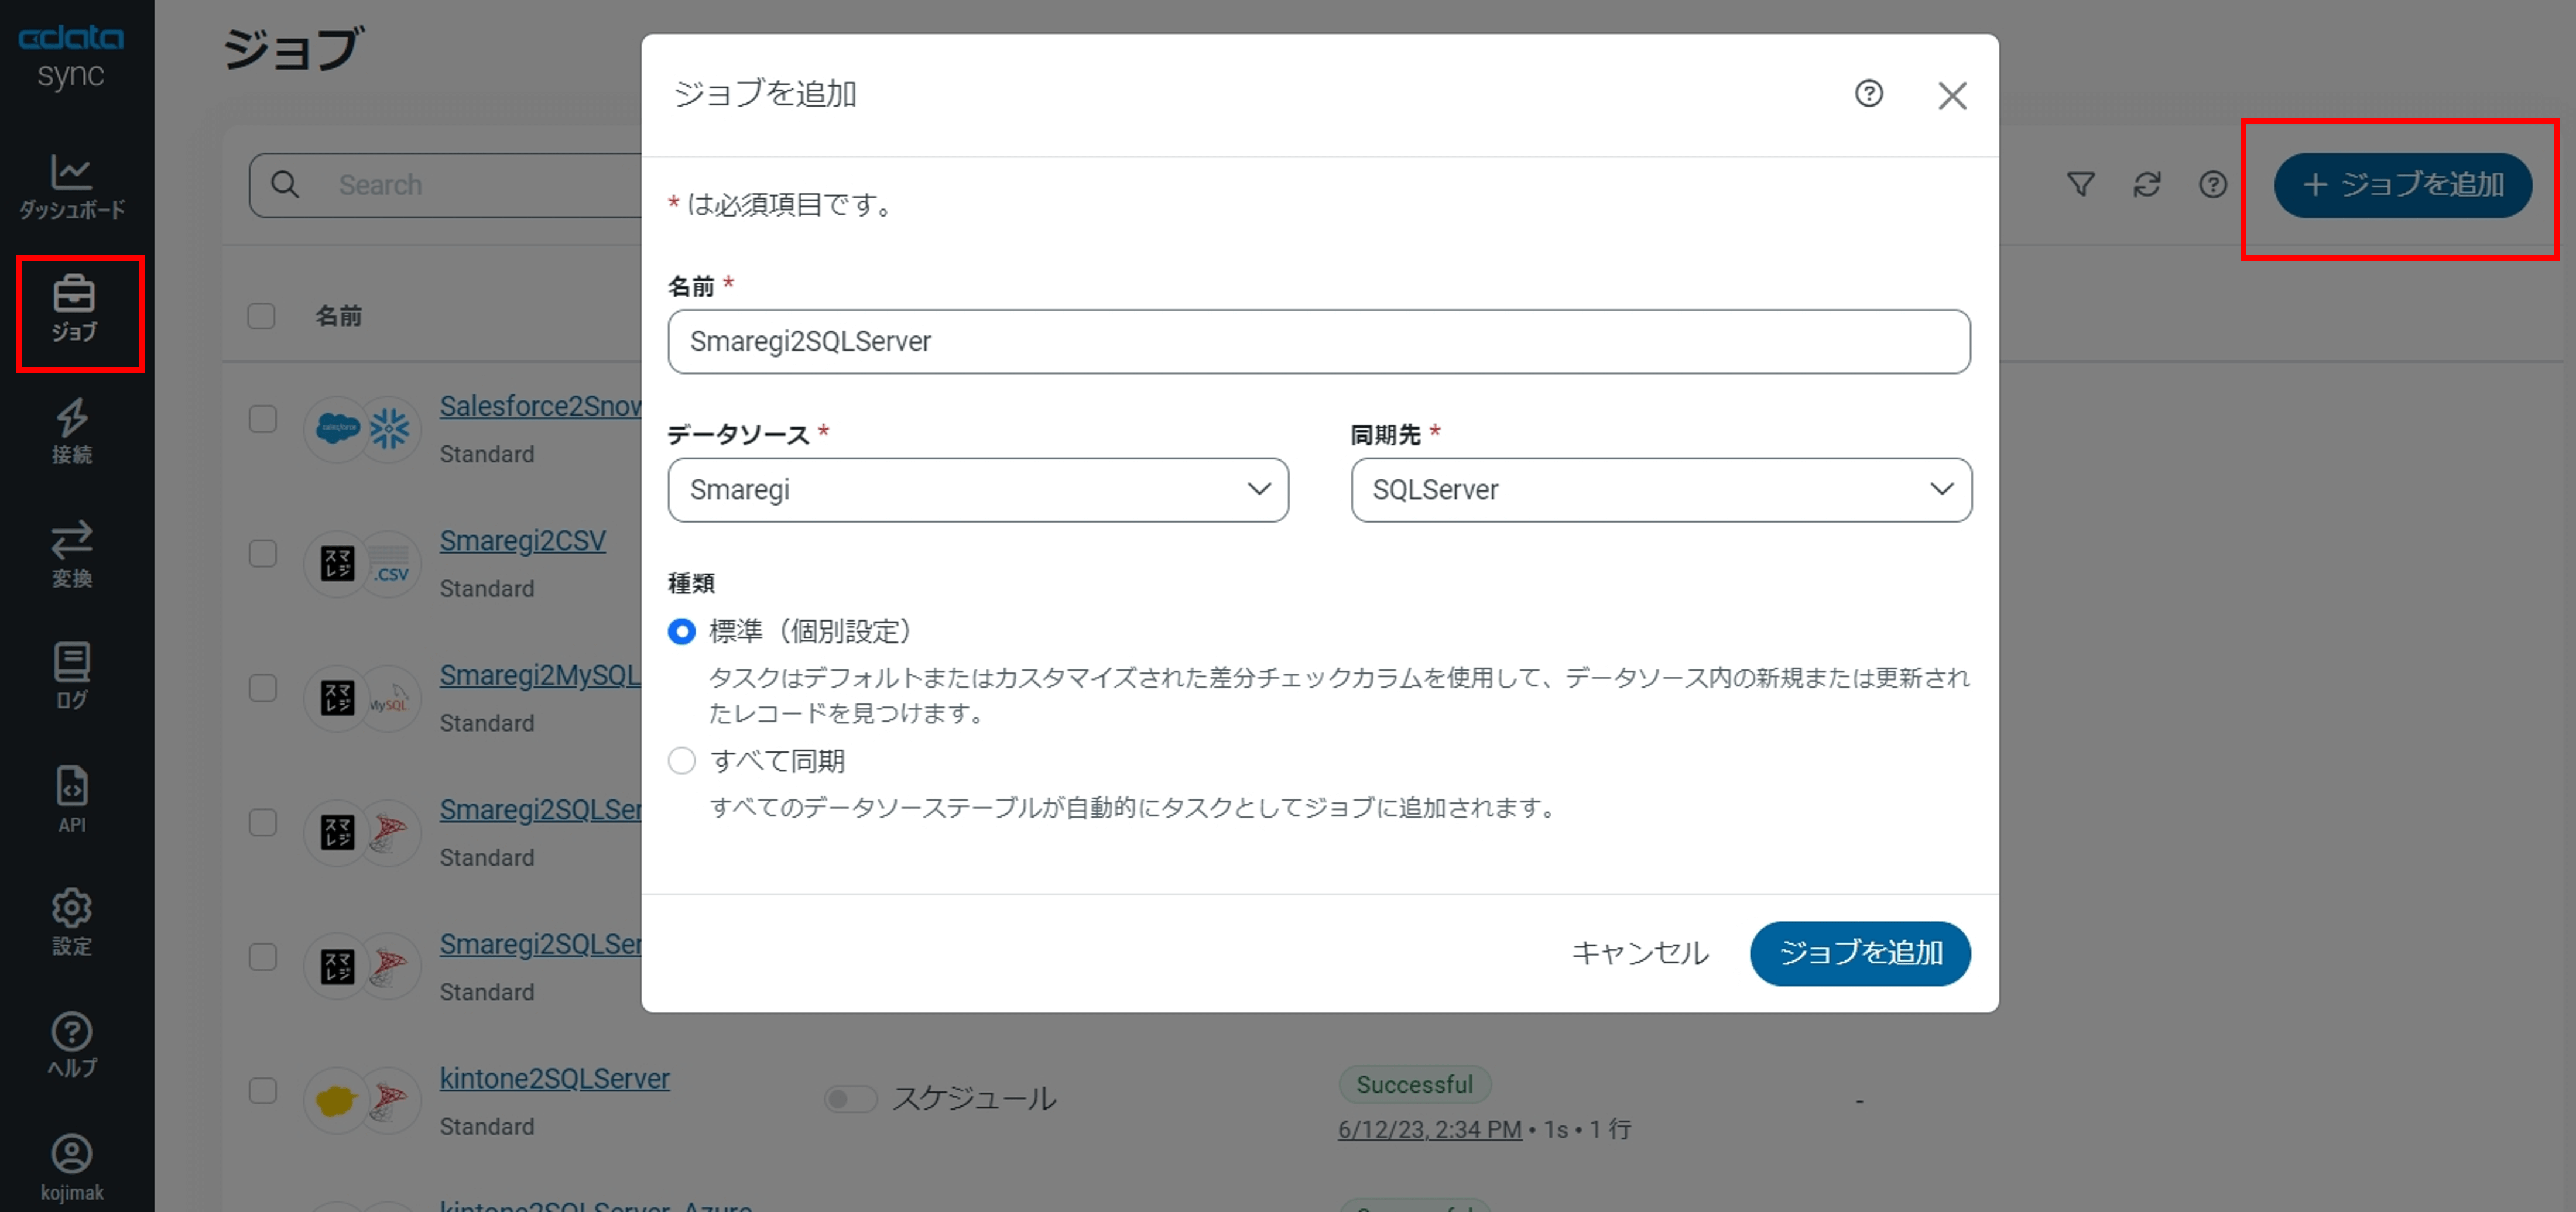Open the 変換 transformations sidebar icon
This screenshot has width=2576, height=1212.
tap(72, 553)
